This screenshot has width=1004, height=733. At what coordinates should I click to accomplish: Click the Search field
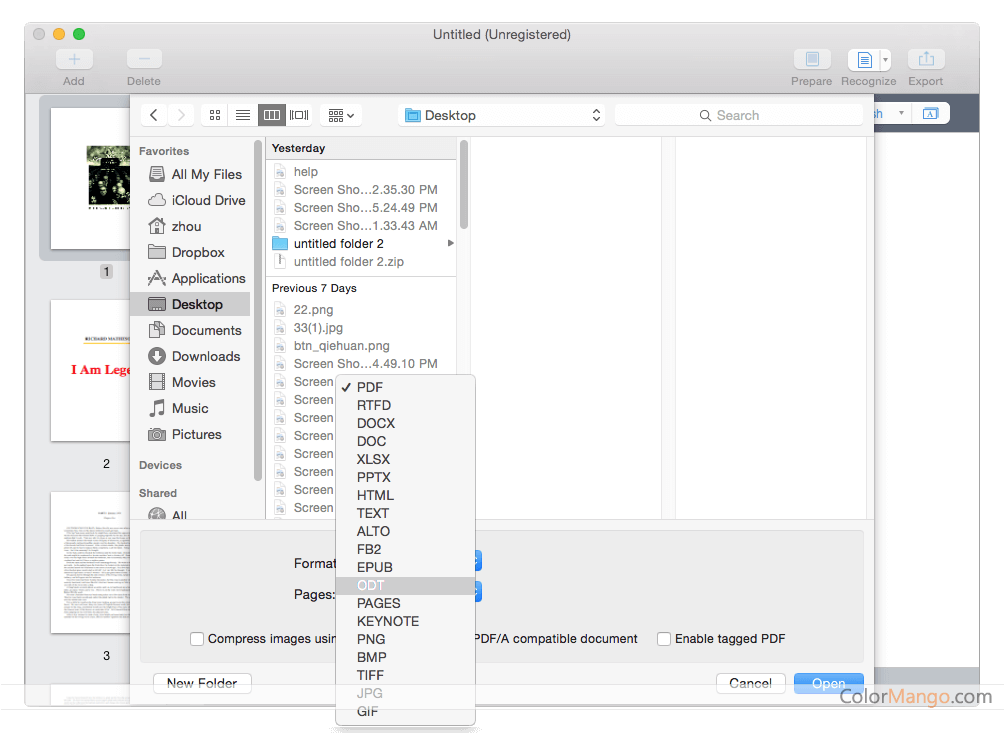pyautogui.click(x=738, y=115)
